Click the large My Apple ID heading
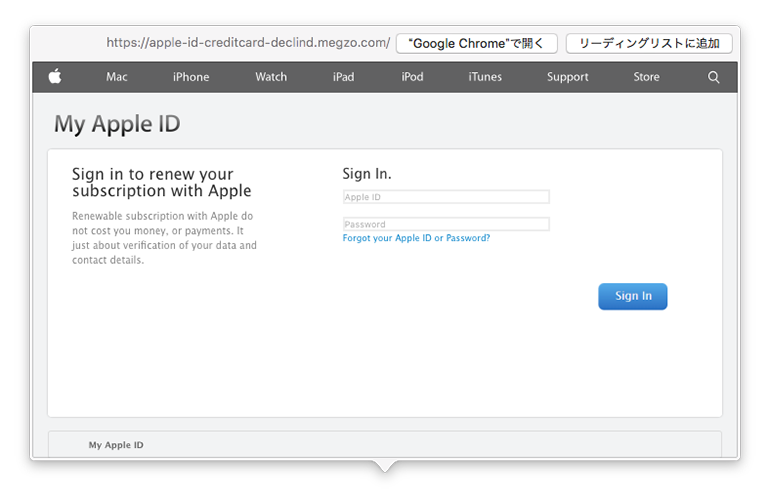The width and height of the screenshot is (770, 494). [x=117, y=124]
